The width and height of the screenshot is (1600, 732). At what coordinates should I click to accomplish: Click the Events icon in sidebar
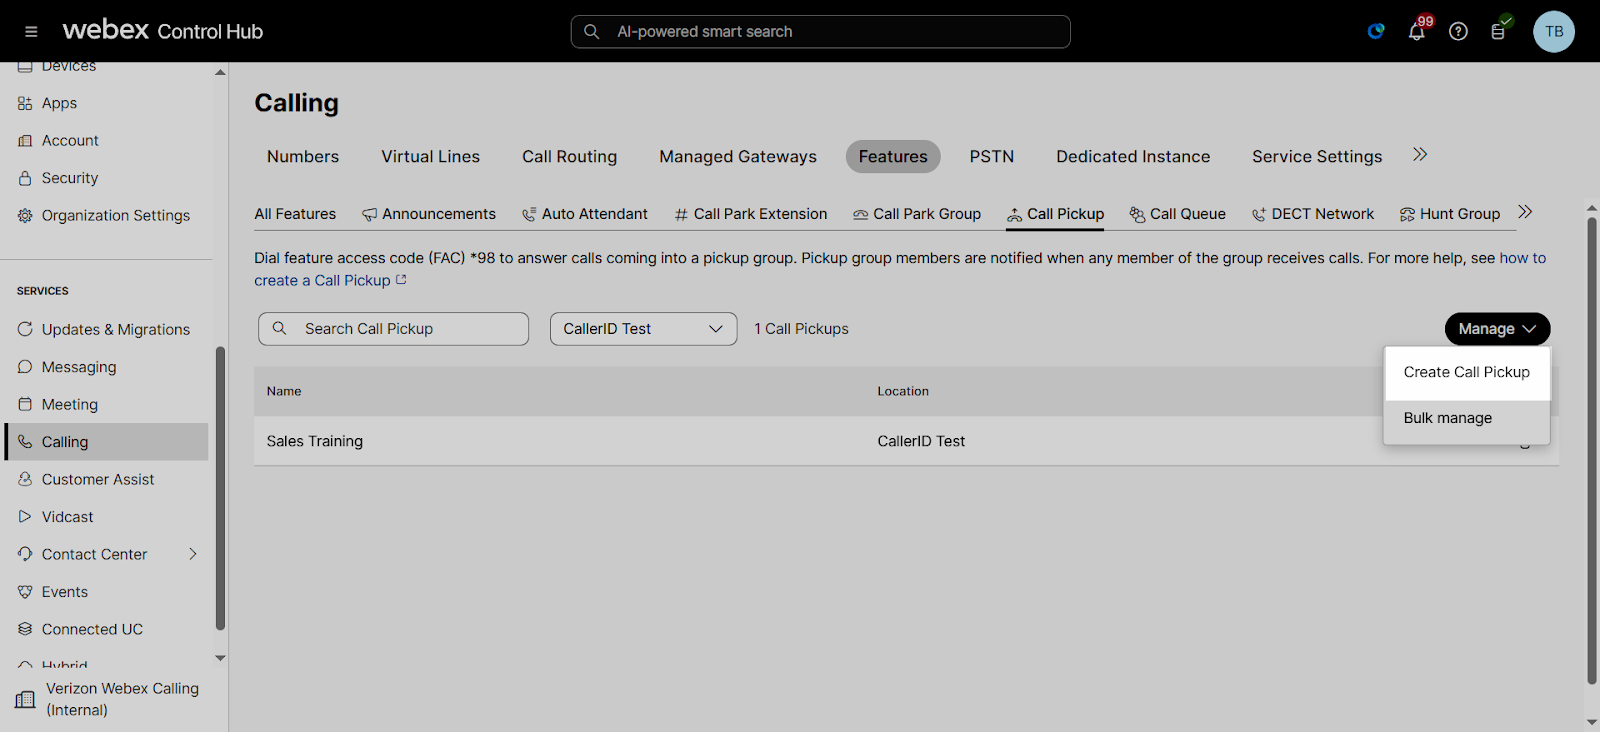25,592
